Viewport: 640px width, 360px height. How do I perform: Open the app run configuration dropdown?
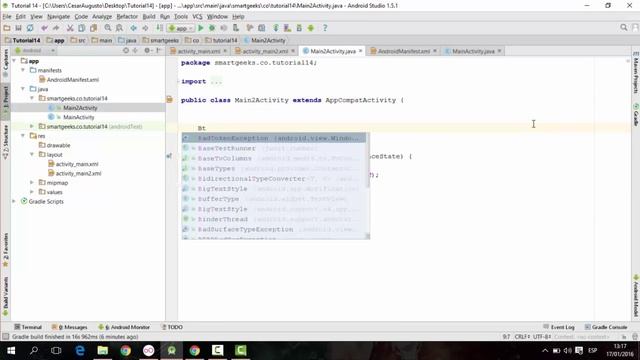point(180,28)
